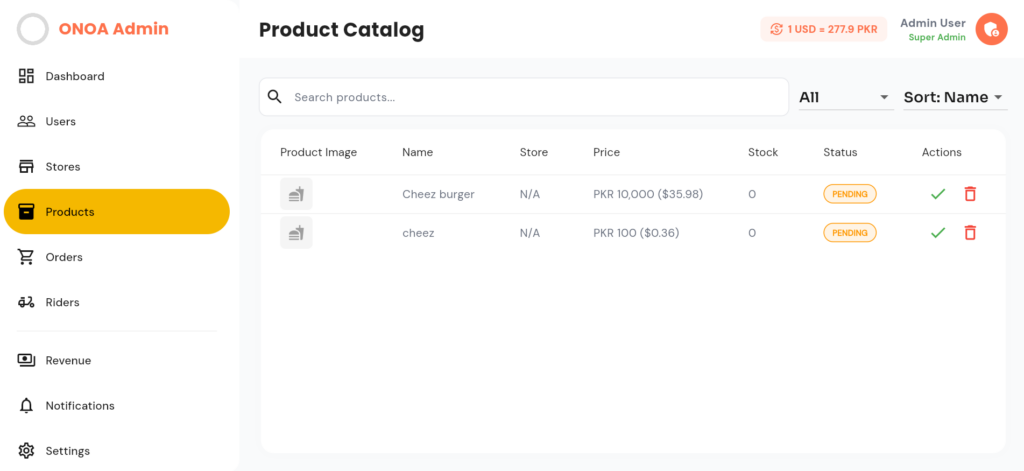Click the Orders shopping cart icon
Image resolution: width=1024 pixels, height=471 pixels.
(26, 257)
